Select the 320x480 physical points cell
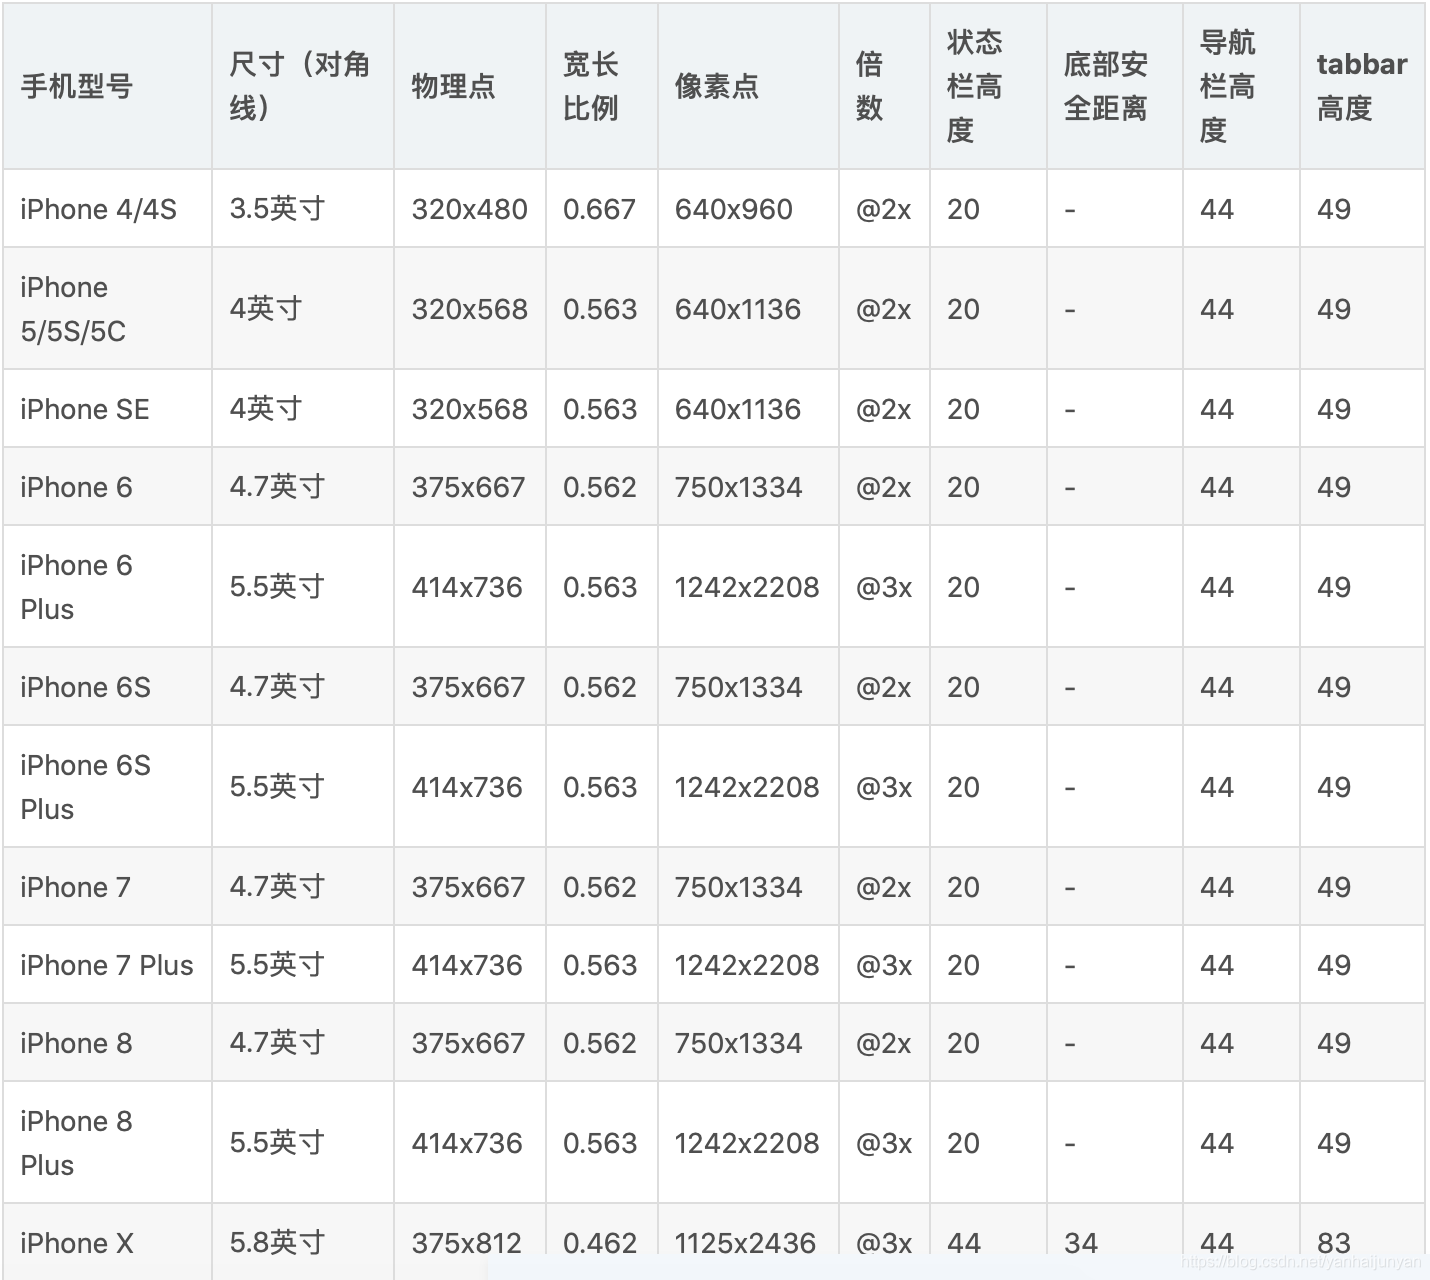Image resolution: width=1430 pixels, height=1280 pixels. tap(469, 209)
